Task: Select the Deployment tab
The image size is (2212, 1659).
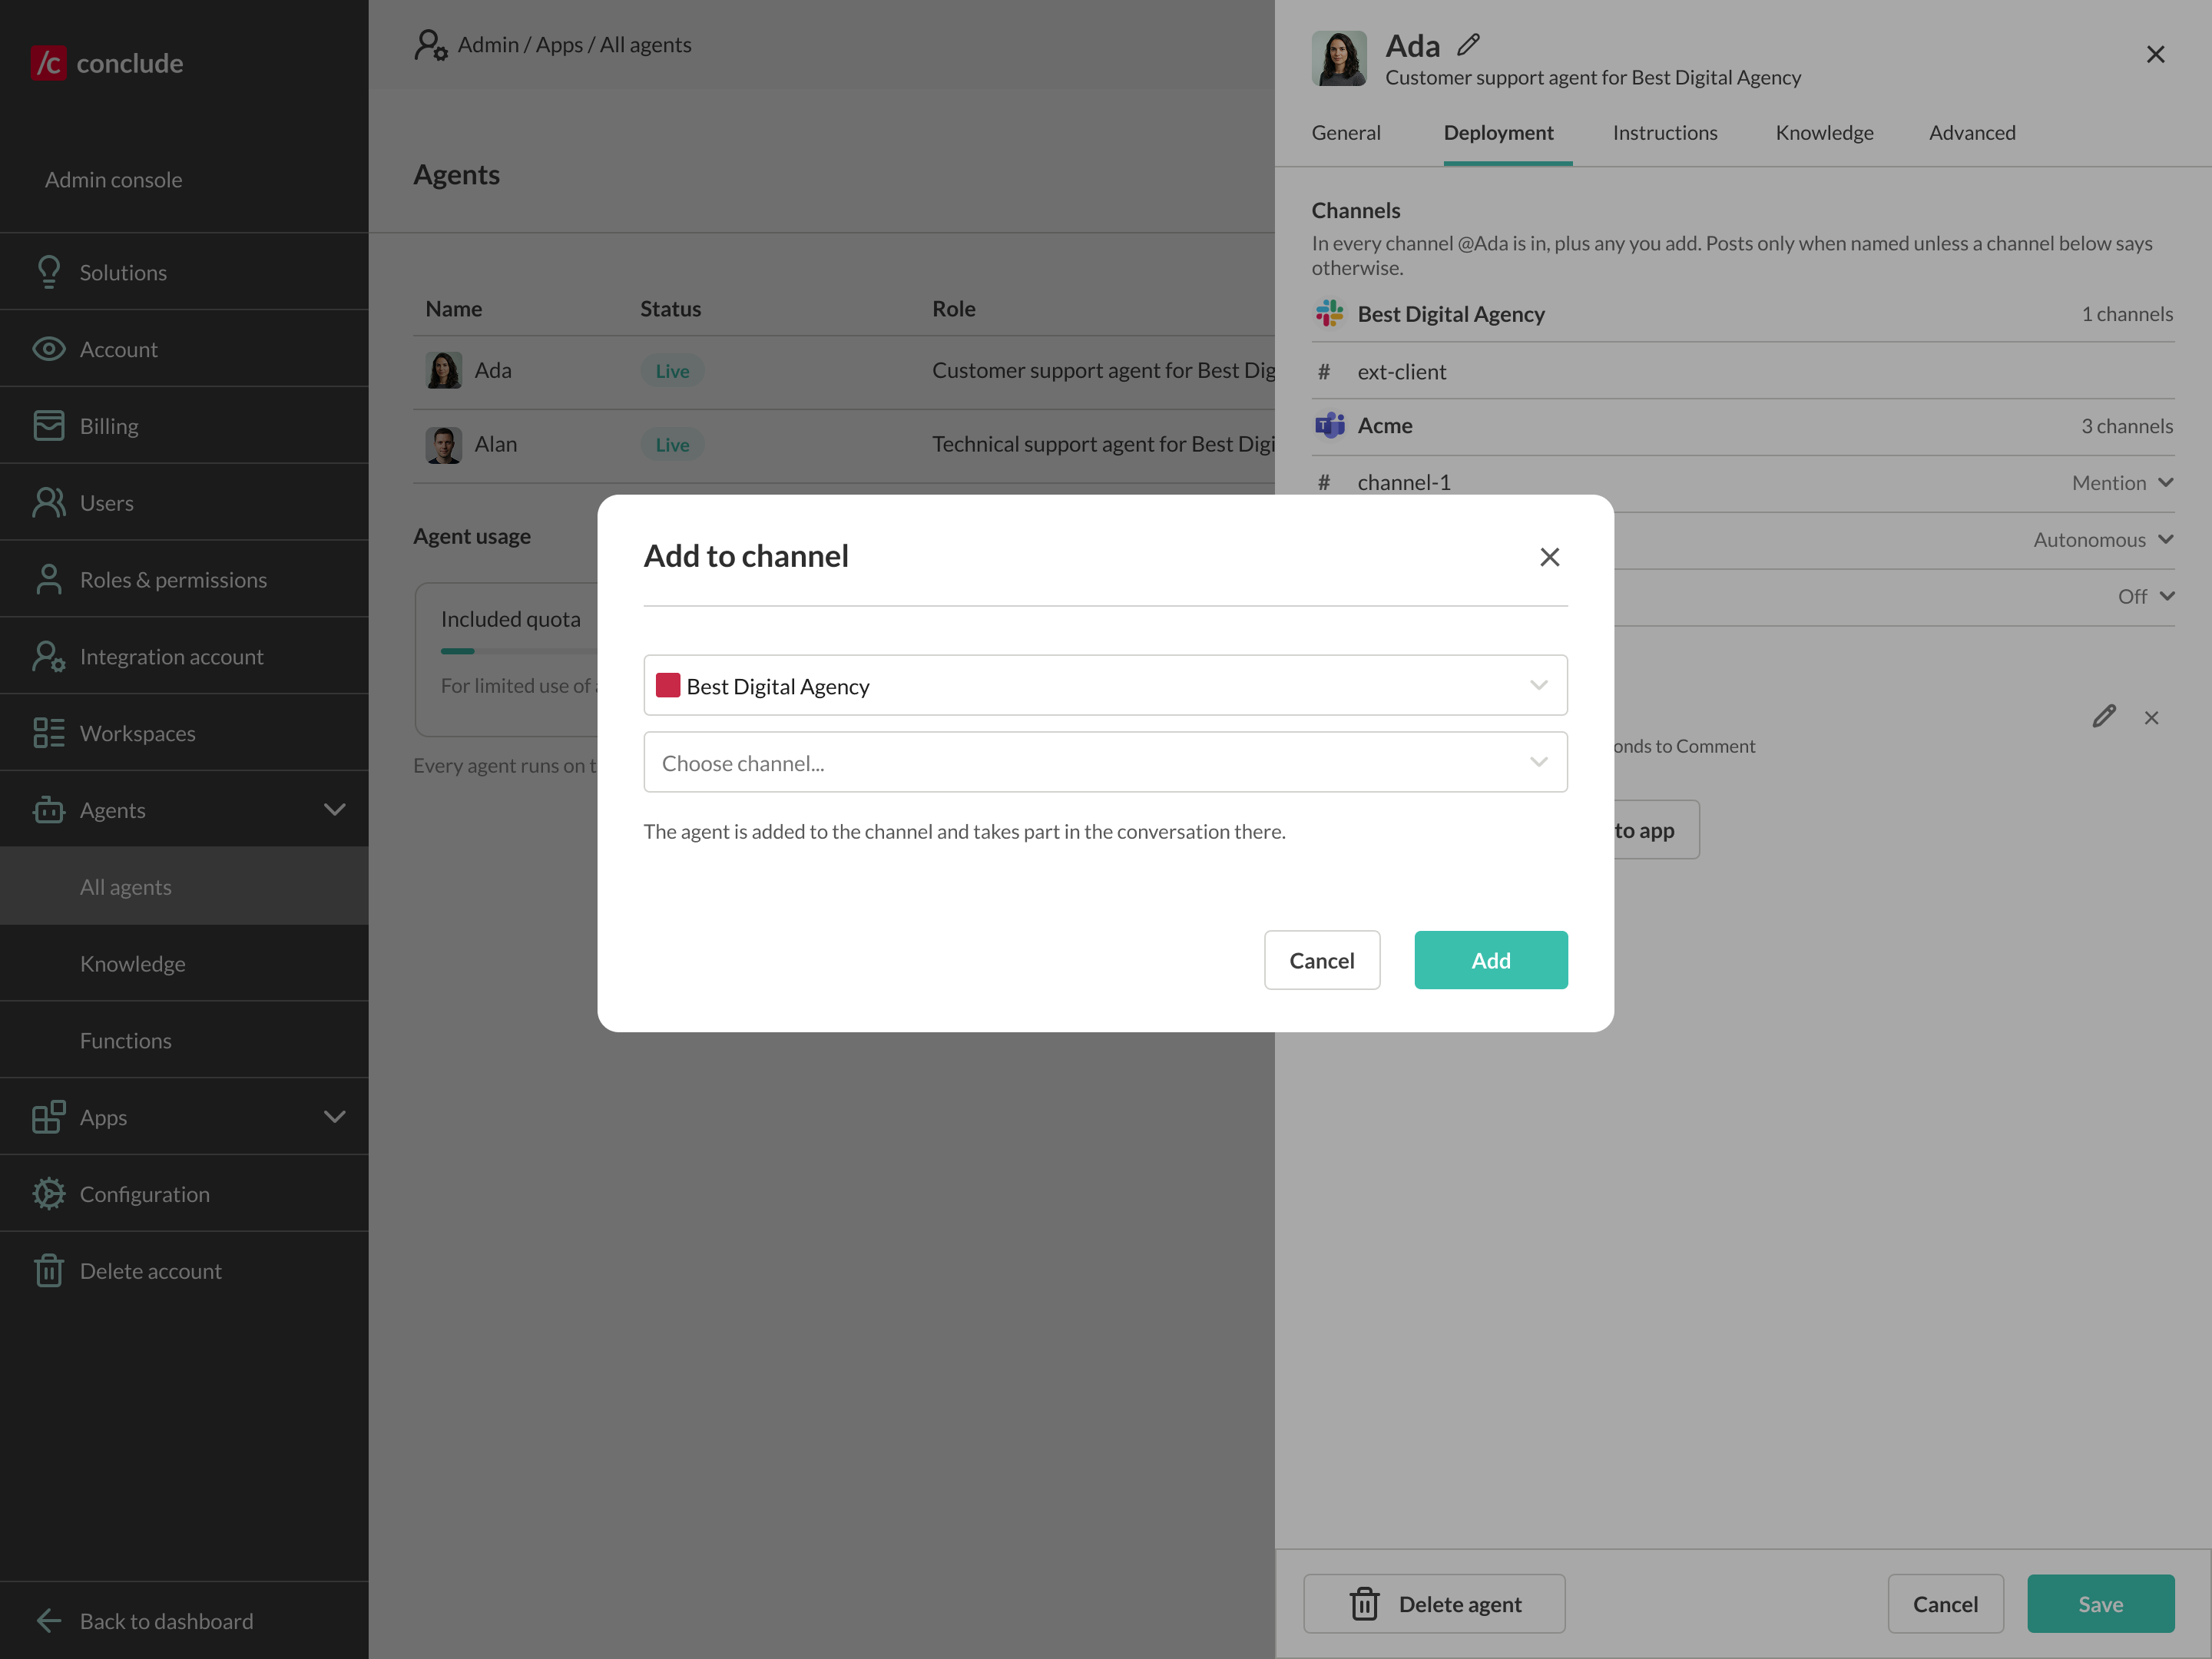Action: tap(1498, 133)
